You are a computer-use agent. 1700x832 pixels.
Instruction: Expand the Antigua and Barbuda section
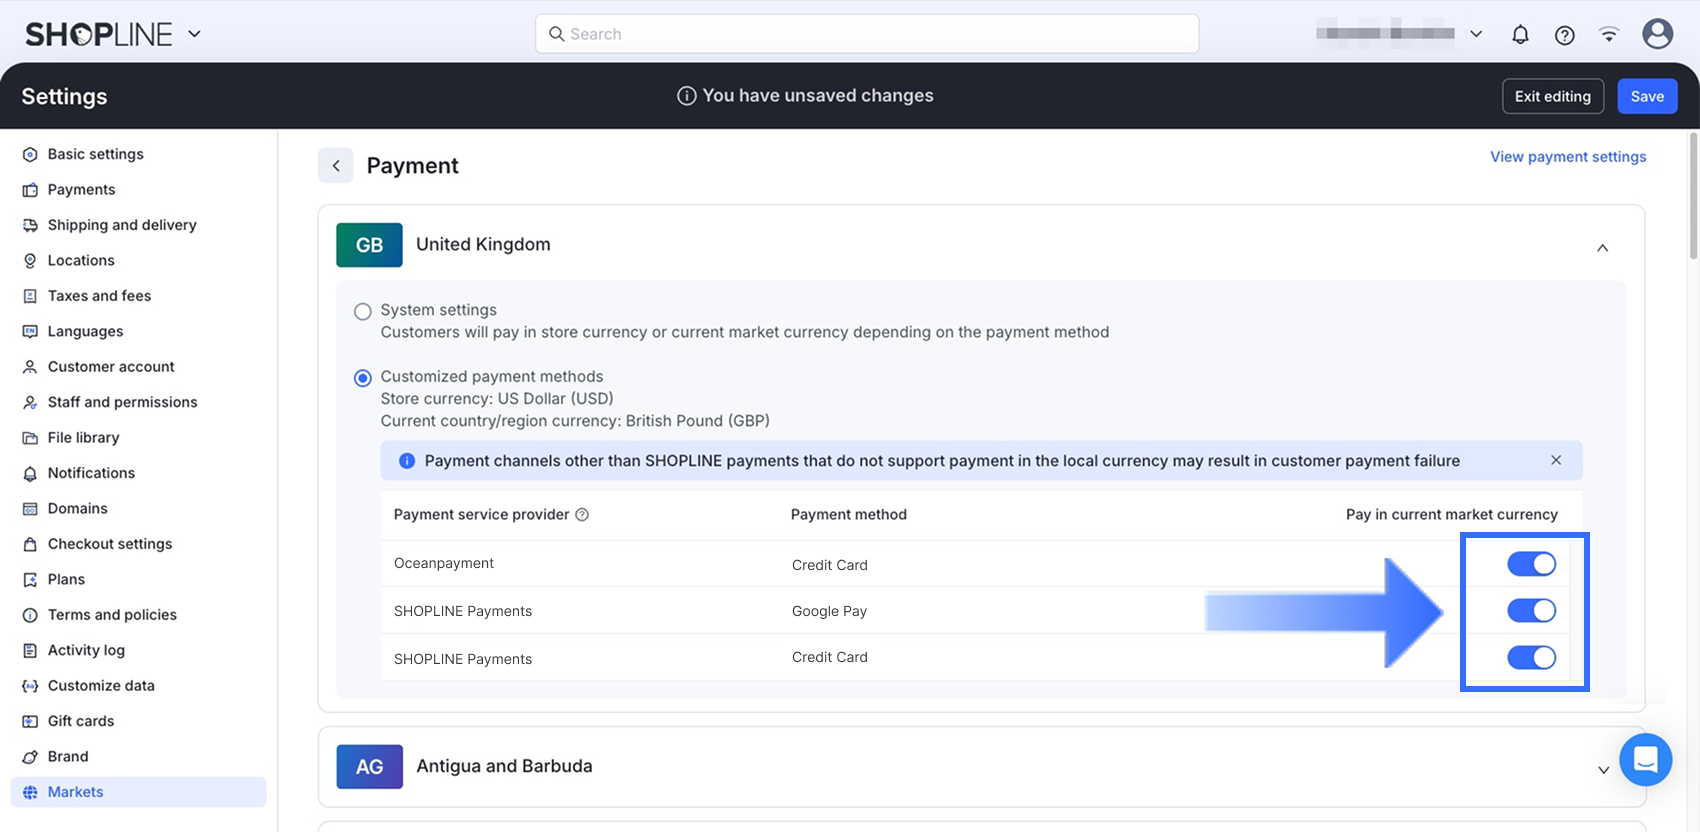point(1602,769)
